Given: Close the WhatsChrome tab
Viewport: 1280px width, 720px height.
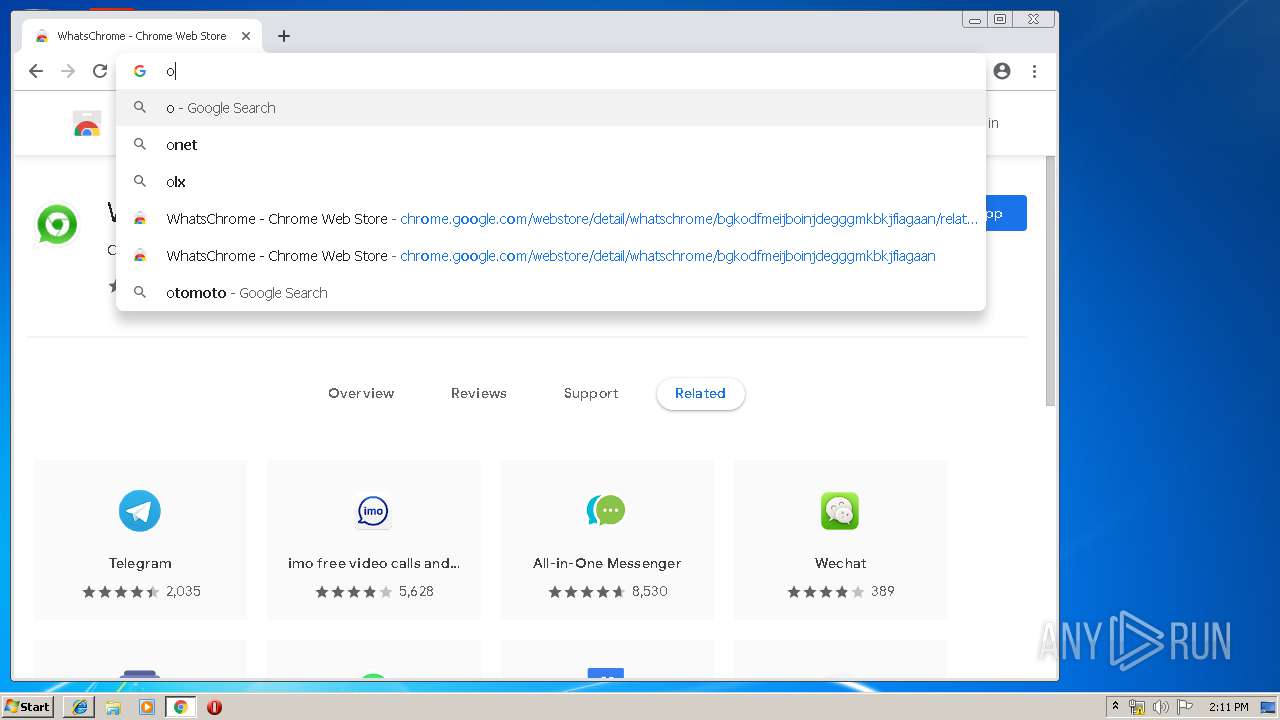Looking at the screenshot, I should 246,36.
